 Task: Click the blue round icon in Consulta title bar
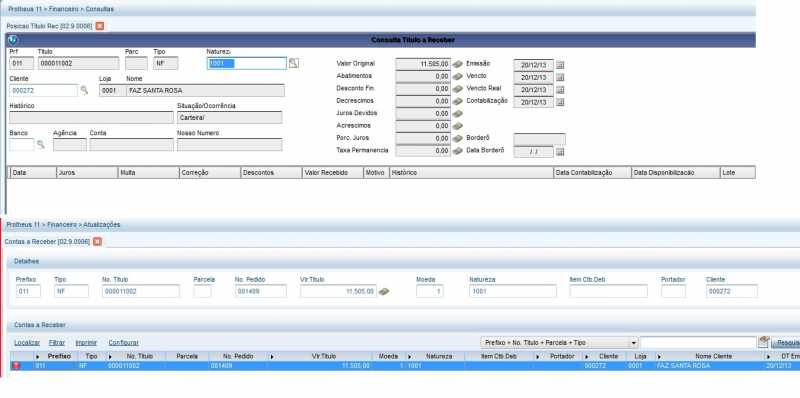pos(13,40)
